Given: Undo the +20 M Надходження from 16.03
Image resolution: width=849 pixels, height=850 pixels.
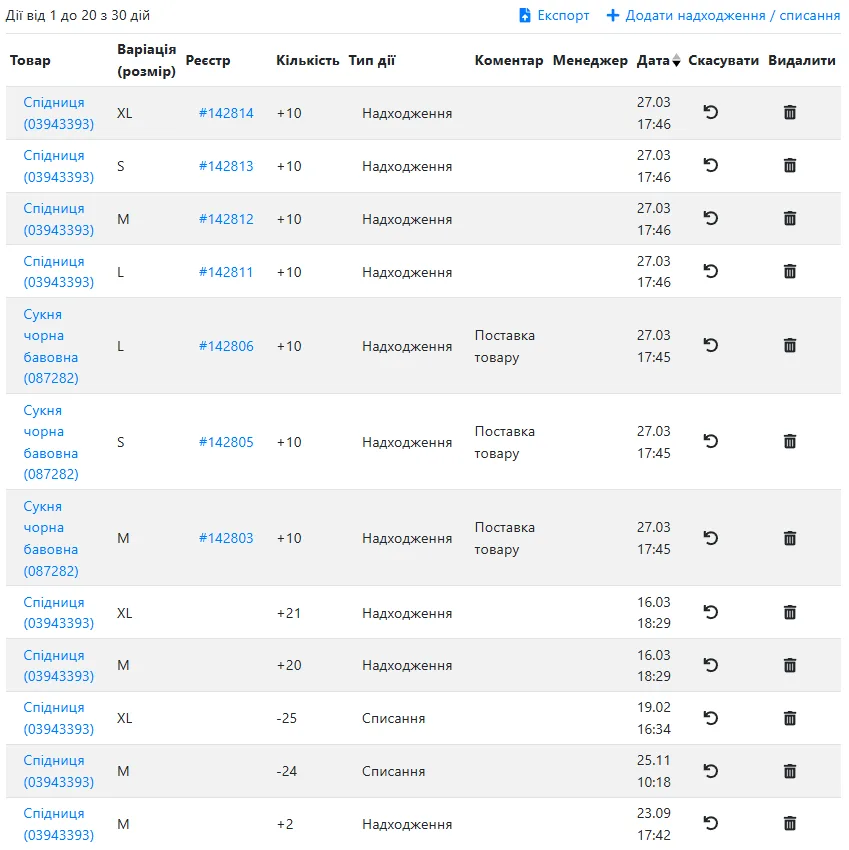Looking at the screenshot, I should [x=710, y=665].
